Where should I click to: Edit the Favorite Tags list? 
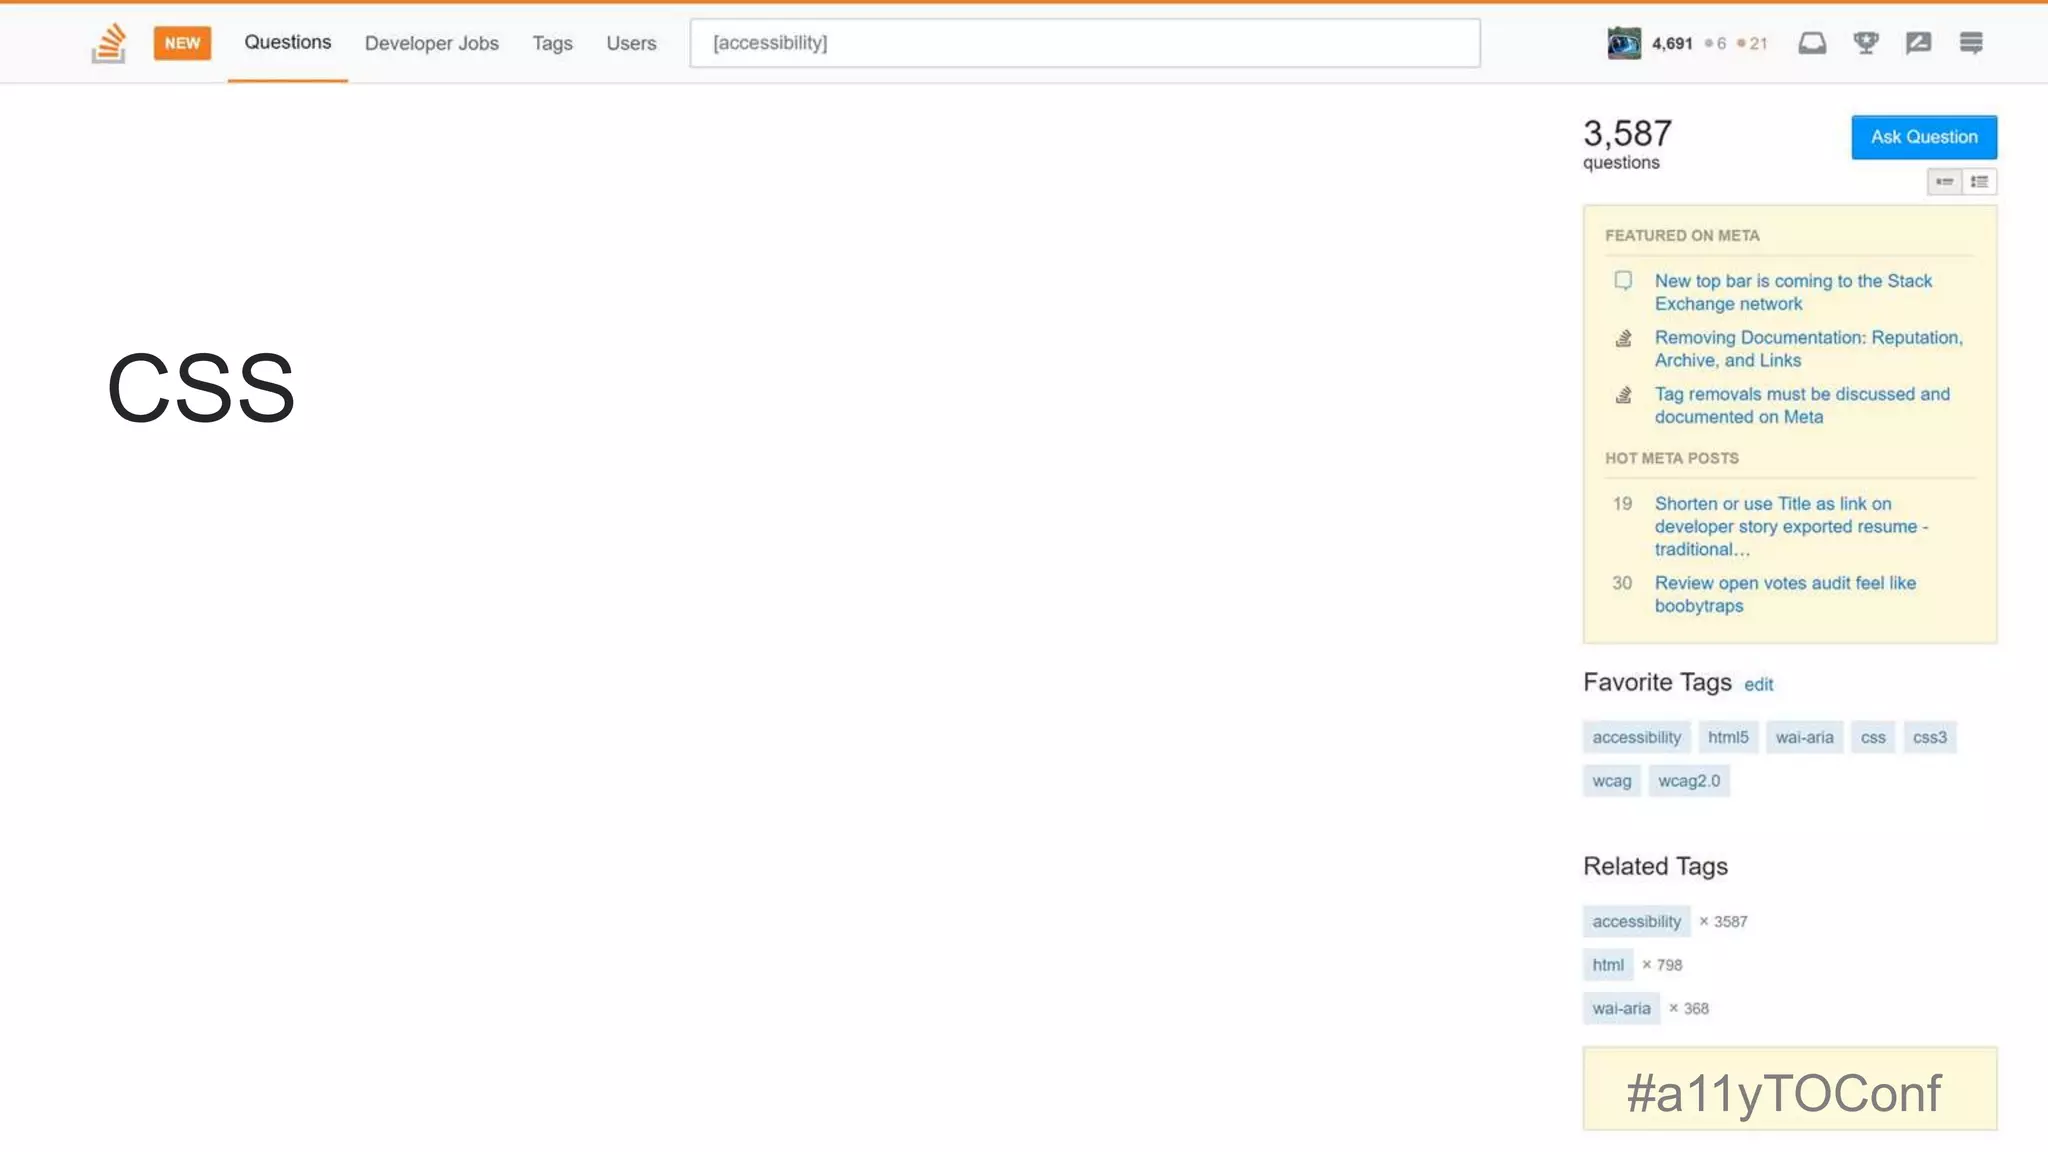pos(1758,685)
